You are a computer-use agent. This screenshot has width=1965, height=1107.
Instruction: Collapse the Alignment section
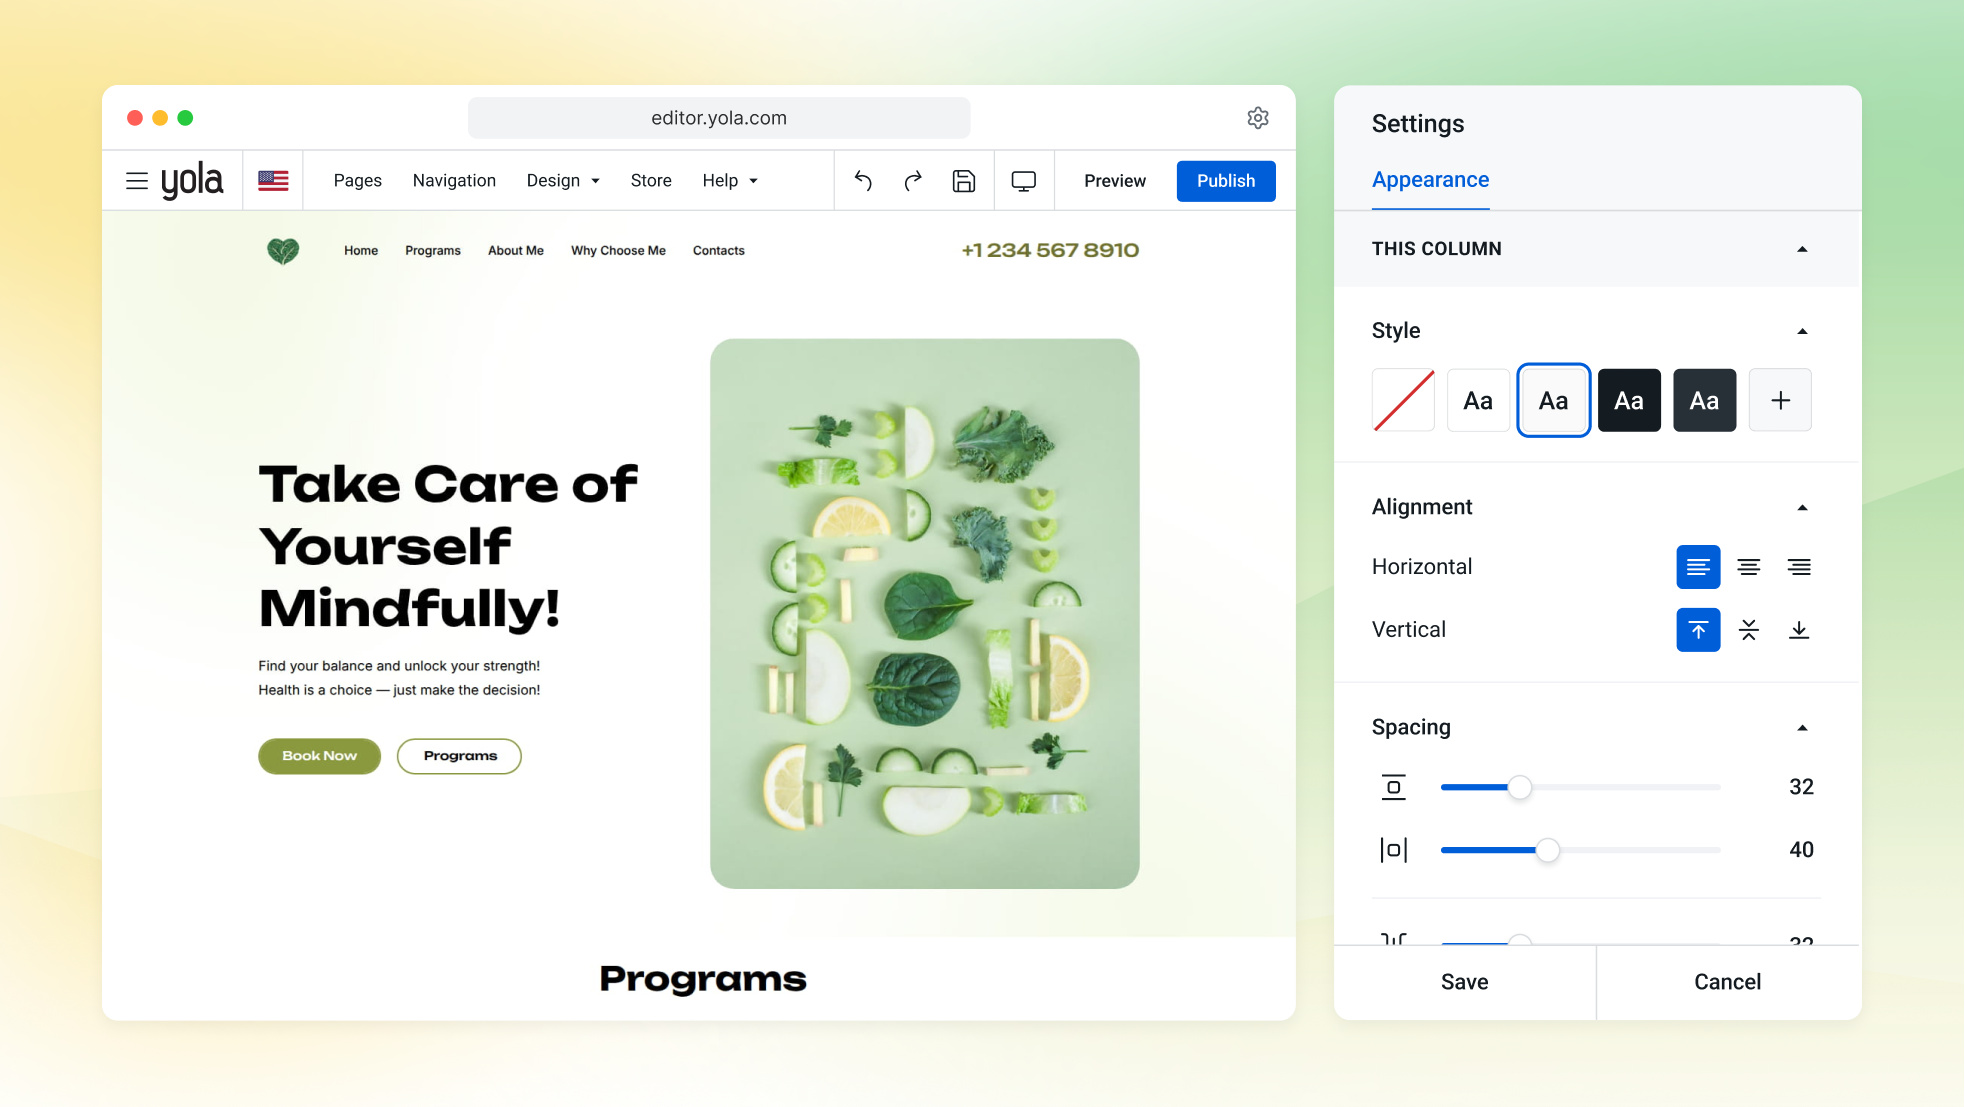click(x=1802, y=508)
